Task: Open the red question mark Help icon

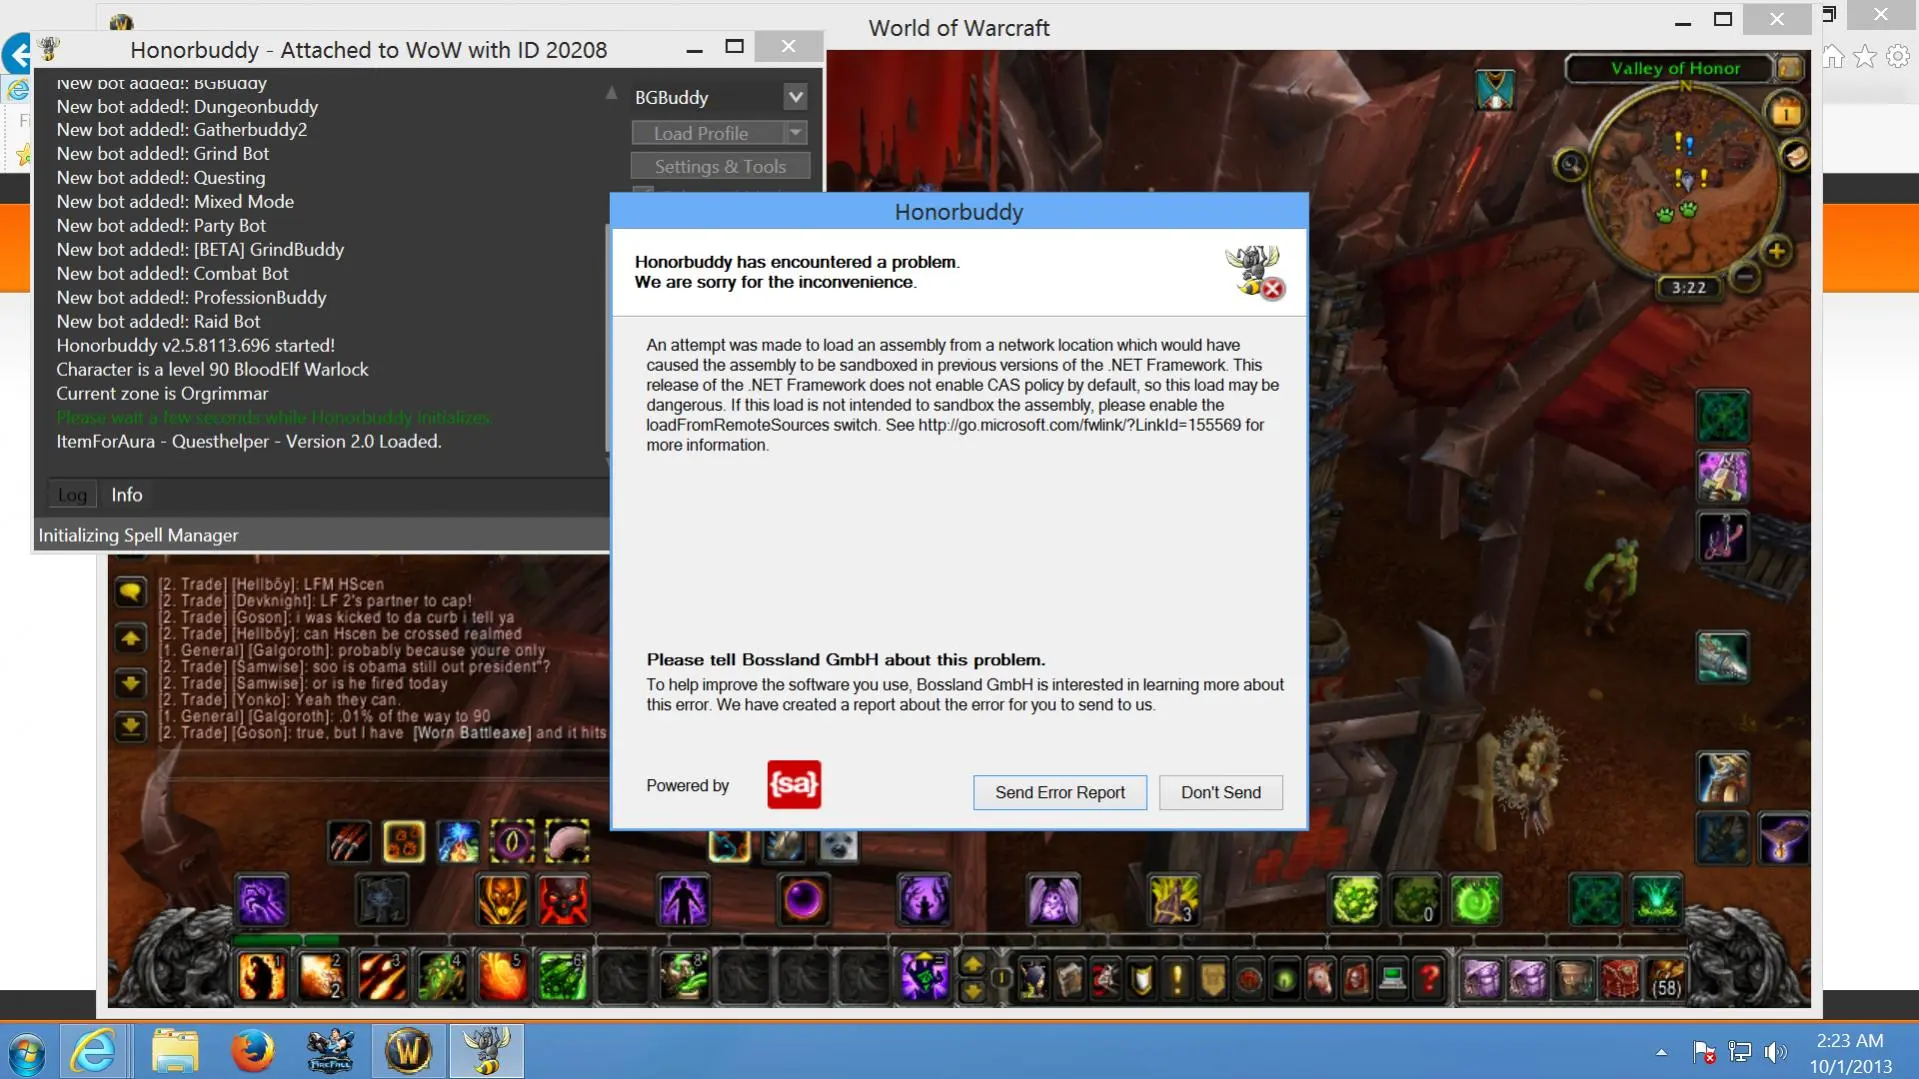Action: tap(1430, 977)
